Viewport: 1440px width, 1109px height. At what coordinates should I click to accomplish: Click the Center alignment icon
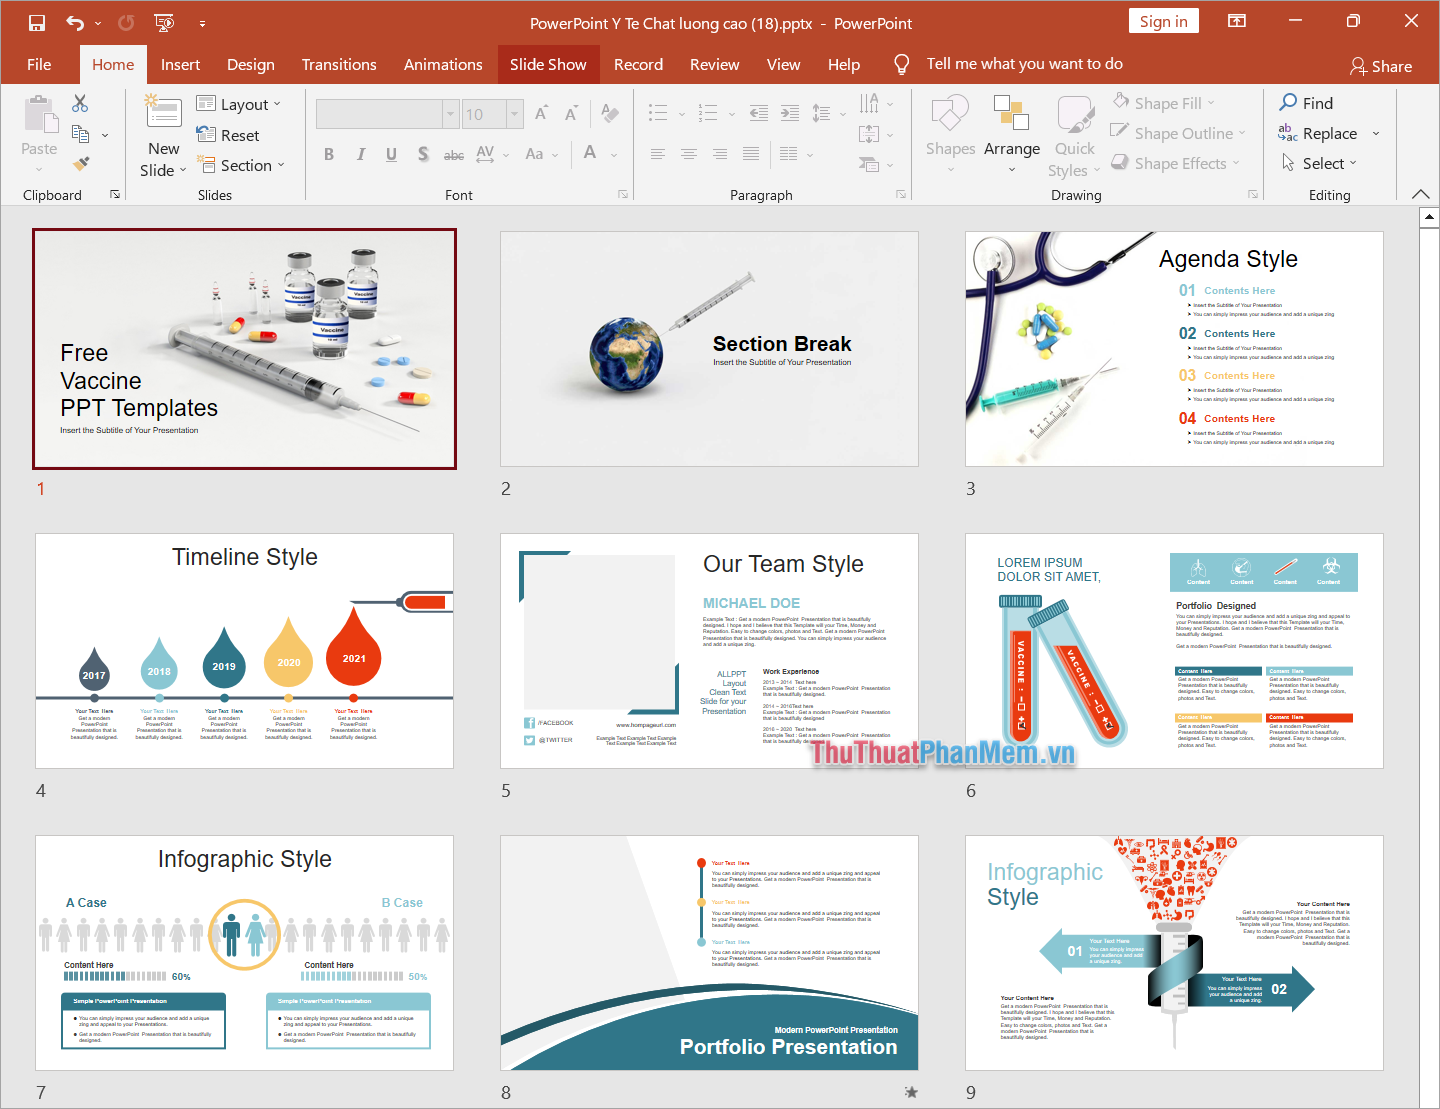(x=688, y=153)
